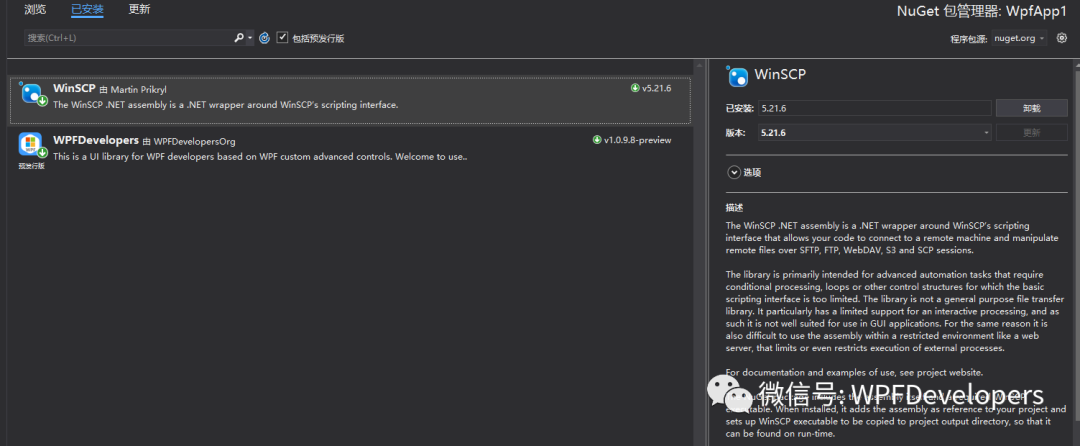
Task: Select the WinSCP package icon in list
Action: tap(34, 94)
